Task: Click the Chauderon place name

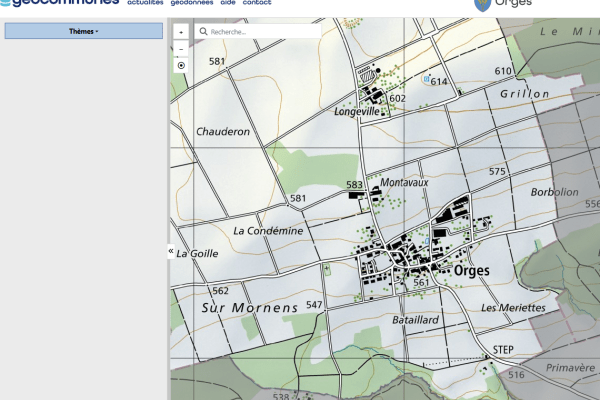Action: pyautogui.click(x=223, y=132)
